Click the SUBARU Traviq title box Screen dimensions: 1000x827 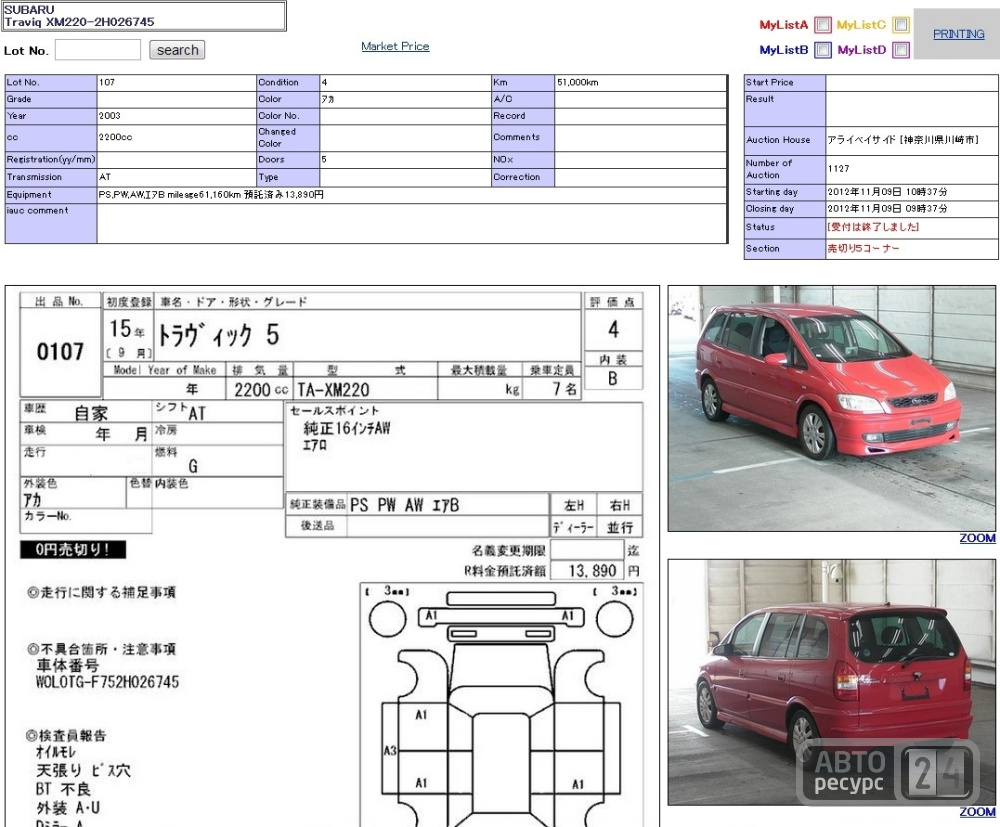pyautogui.click(x=144, y=16)
